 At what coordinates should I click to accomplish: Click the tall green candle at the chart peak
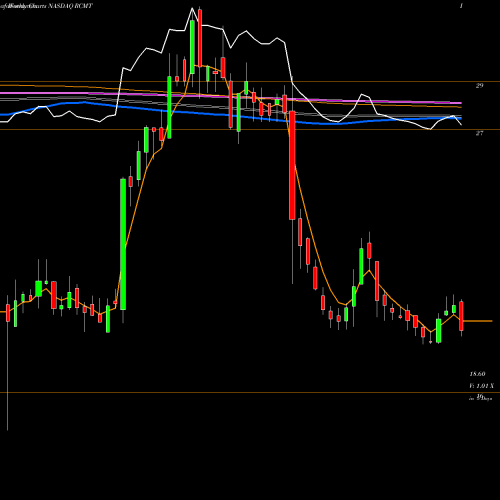coord(192,47)
